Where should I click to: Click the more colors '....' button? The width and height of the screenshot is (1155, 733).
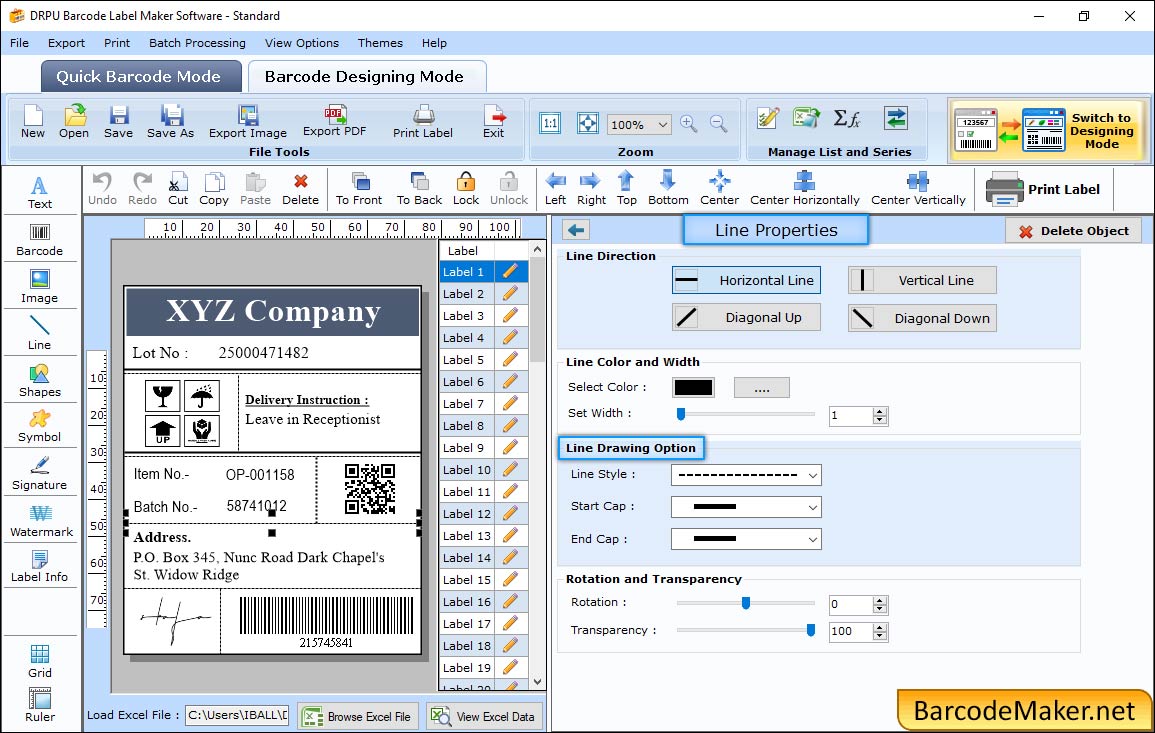click(x=762, y=387)
